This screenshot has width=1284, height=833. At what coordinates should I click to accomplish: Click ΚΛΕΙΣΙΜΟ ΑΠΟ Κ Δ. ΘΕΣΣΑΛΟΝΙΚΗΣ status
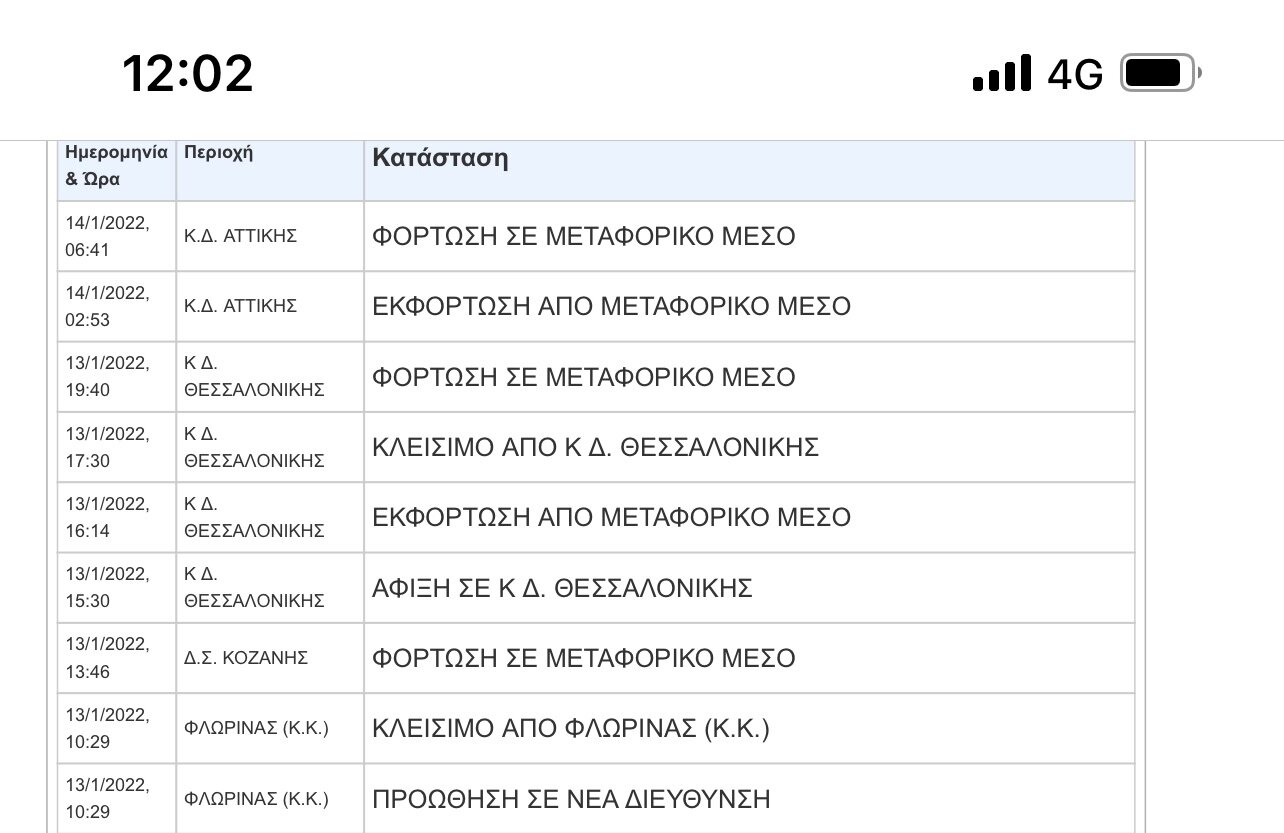pyautogui.click(x=595, y=447)
